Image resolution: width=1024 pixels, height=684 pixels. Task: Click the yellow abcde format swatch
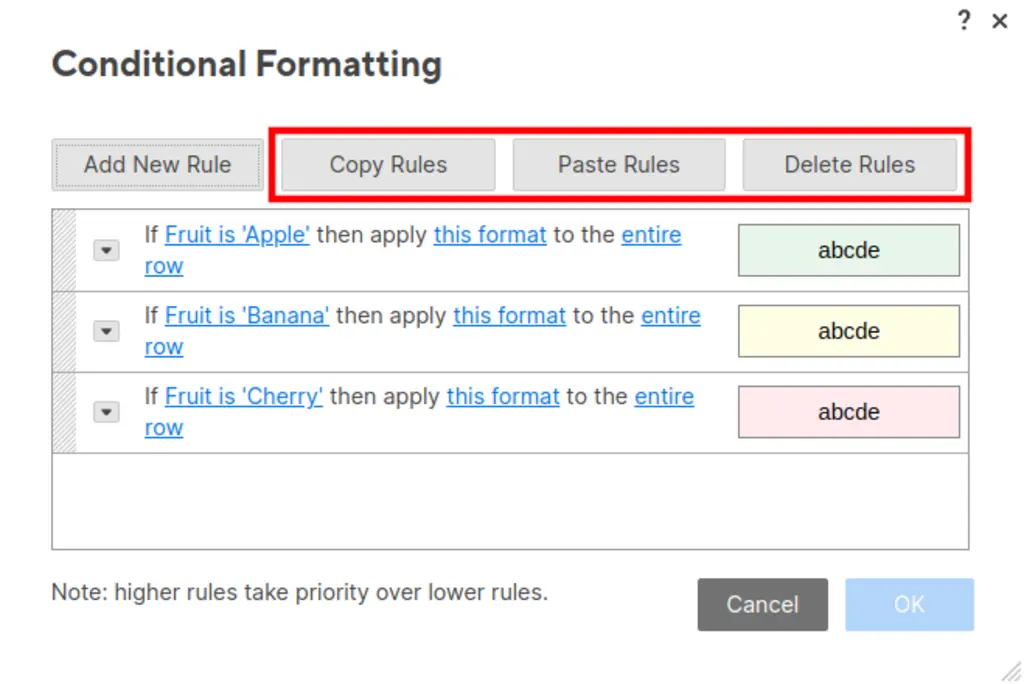849,331
